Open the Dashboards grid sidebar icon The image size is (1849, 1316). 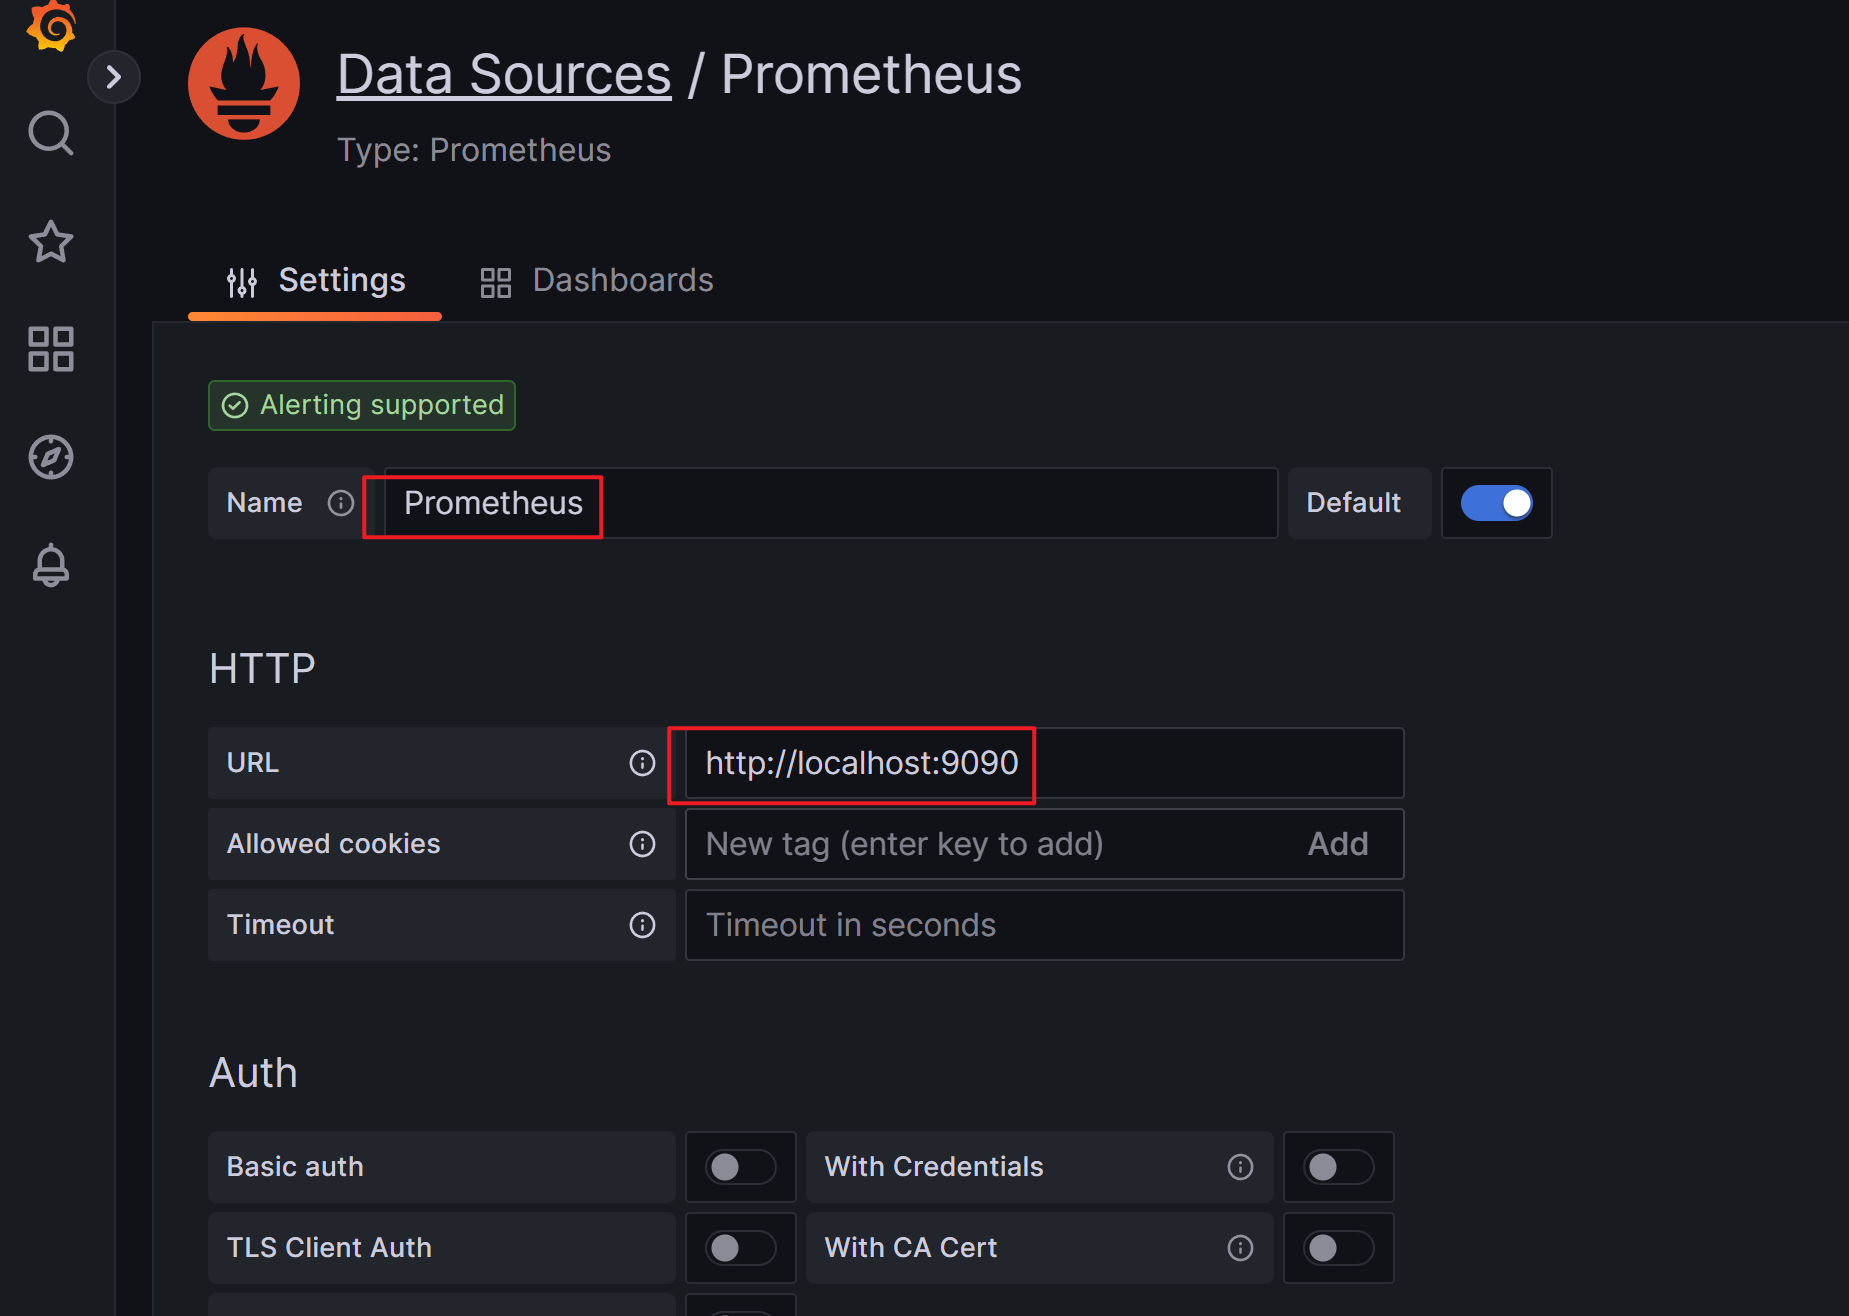[51, 349]
